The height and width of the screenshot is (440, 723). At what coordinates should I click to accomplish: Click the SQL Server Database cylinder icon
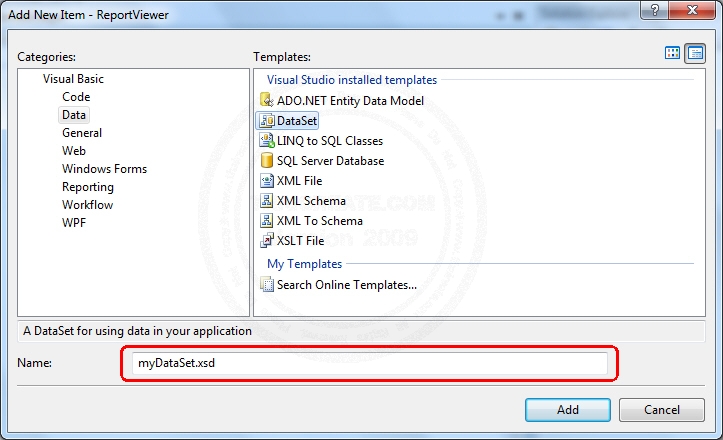(267, 160)
